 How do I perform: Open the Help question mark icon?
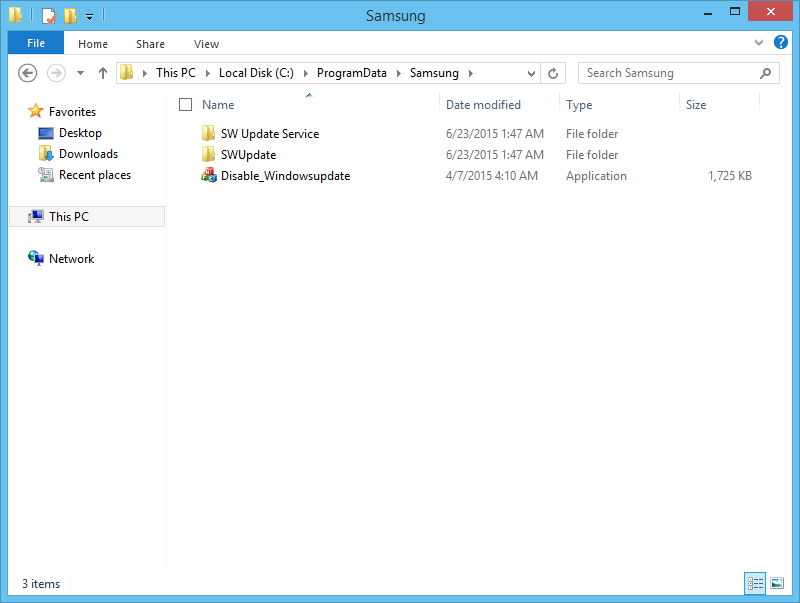point(780,42)
